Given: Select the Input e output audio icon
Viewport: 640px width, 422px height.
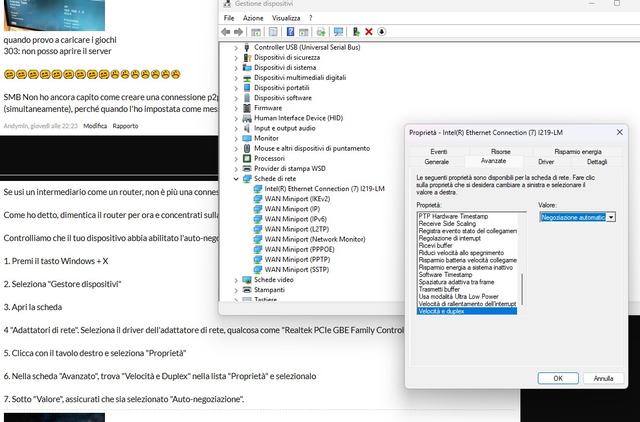Looking at the screenshot, I should (247, 128).
